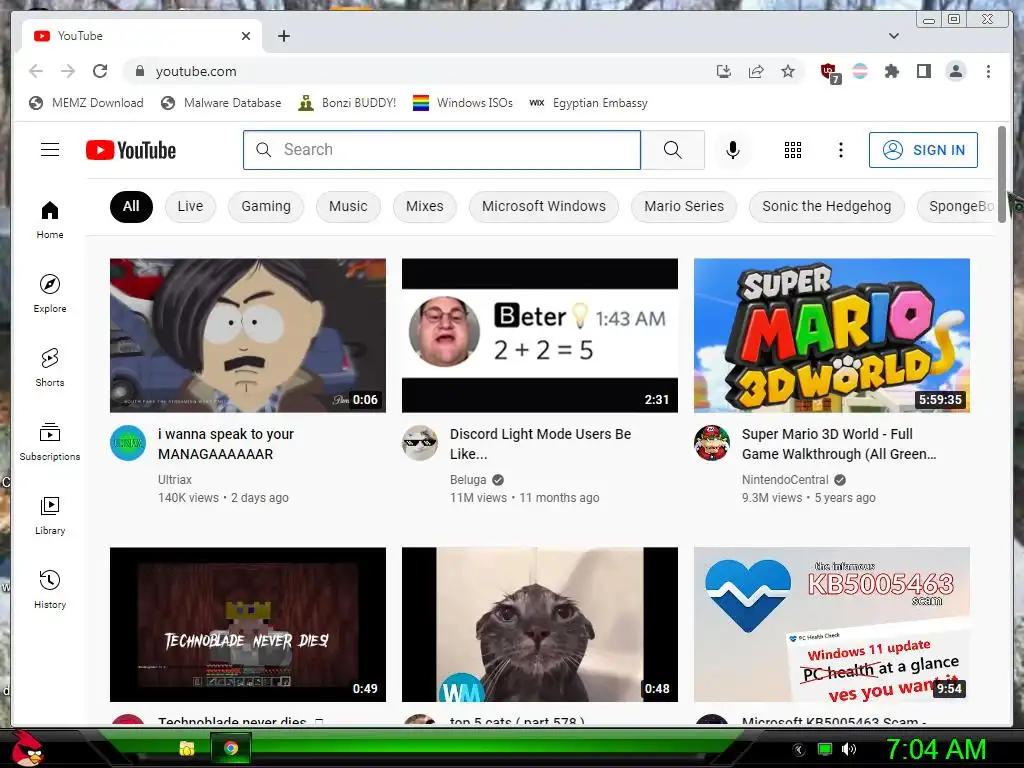This screenshot has height=768, width=1024.
Task: Select the Music filter chip
Action: click(x=348, y=206)
